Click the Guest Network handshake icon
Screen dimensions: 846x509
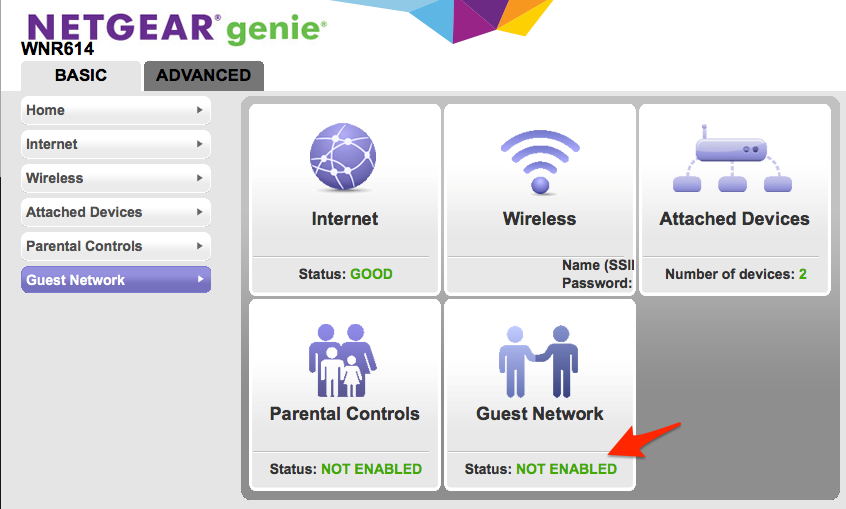point(538,361)
